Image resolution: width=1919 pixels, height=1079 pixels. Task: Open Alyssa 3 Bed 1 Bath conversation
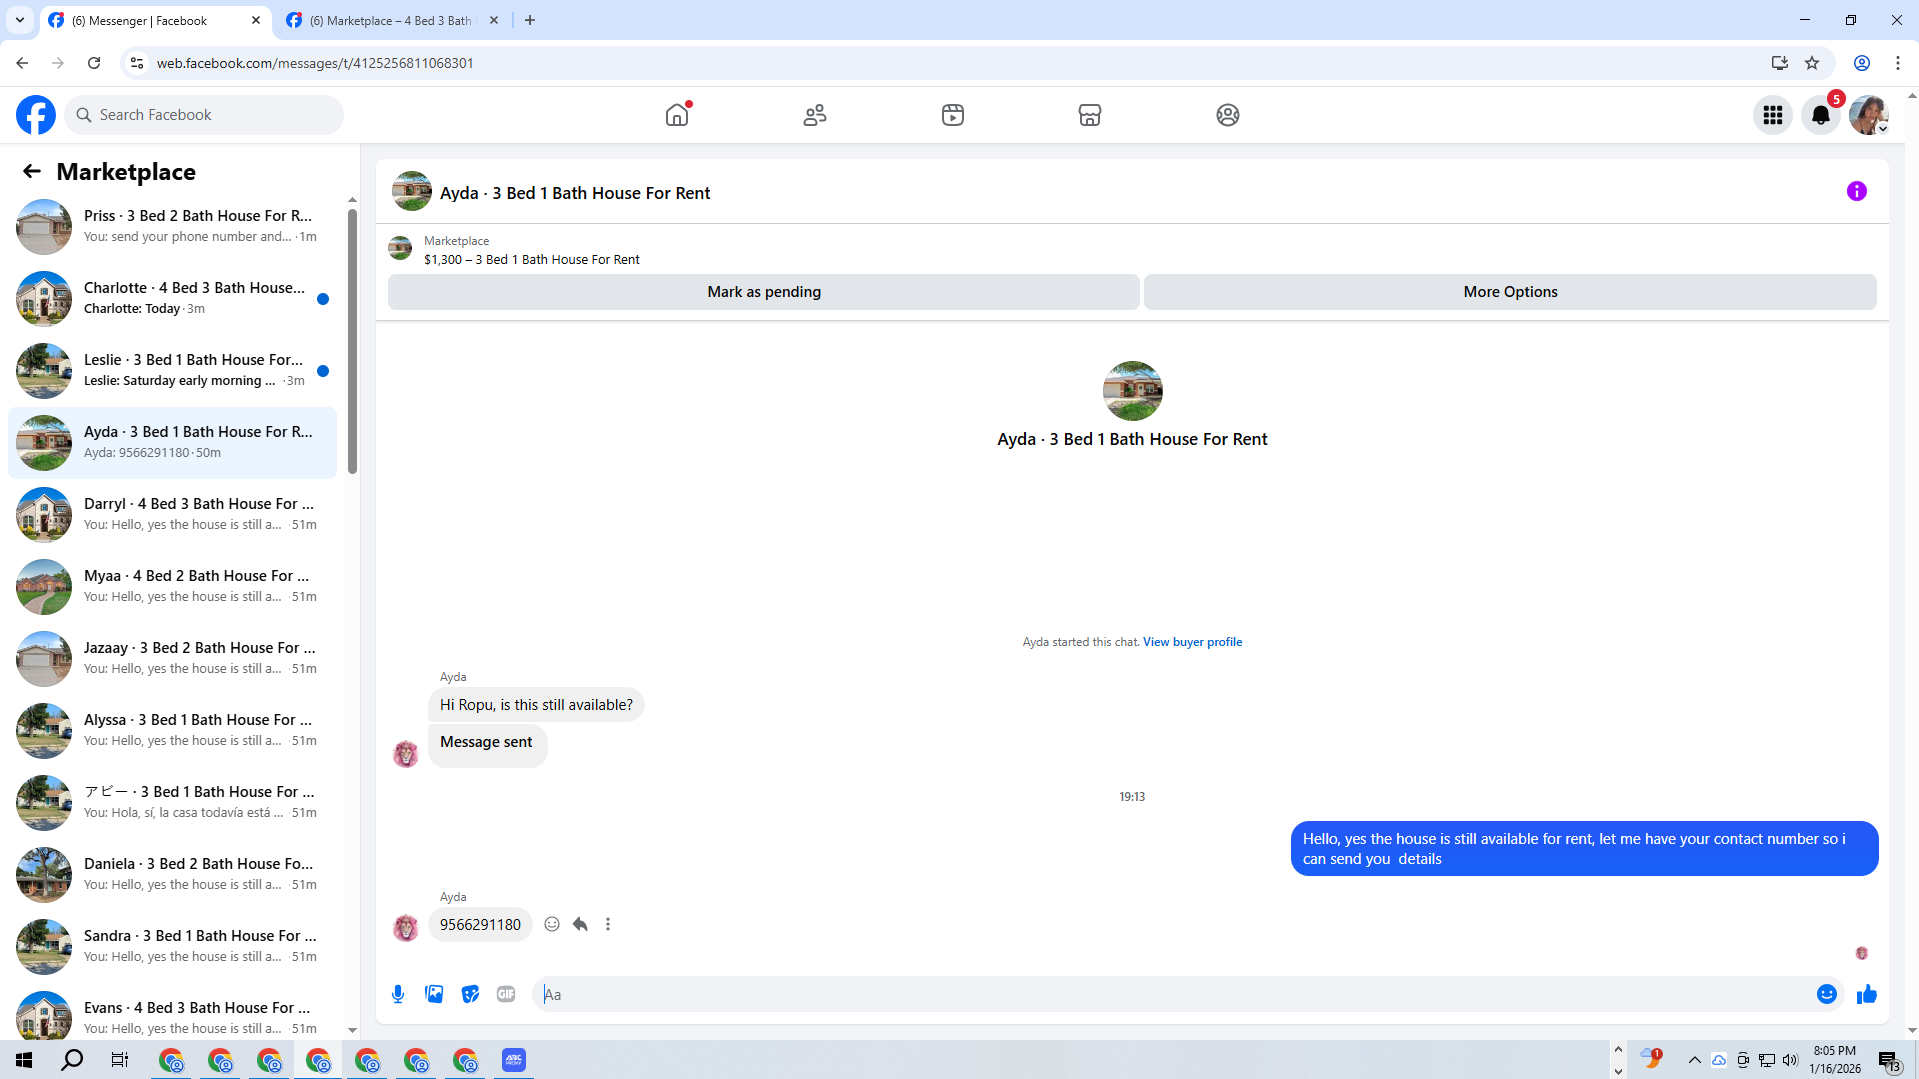[172, 730]
